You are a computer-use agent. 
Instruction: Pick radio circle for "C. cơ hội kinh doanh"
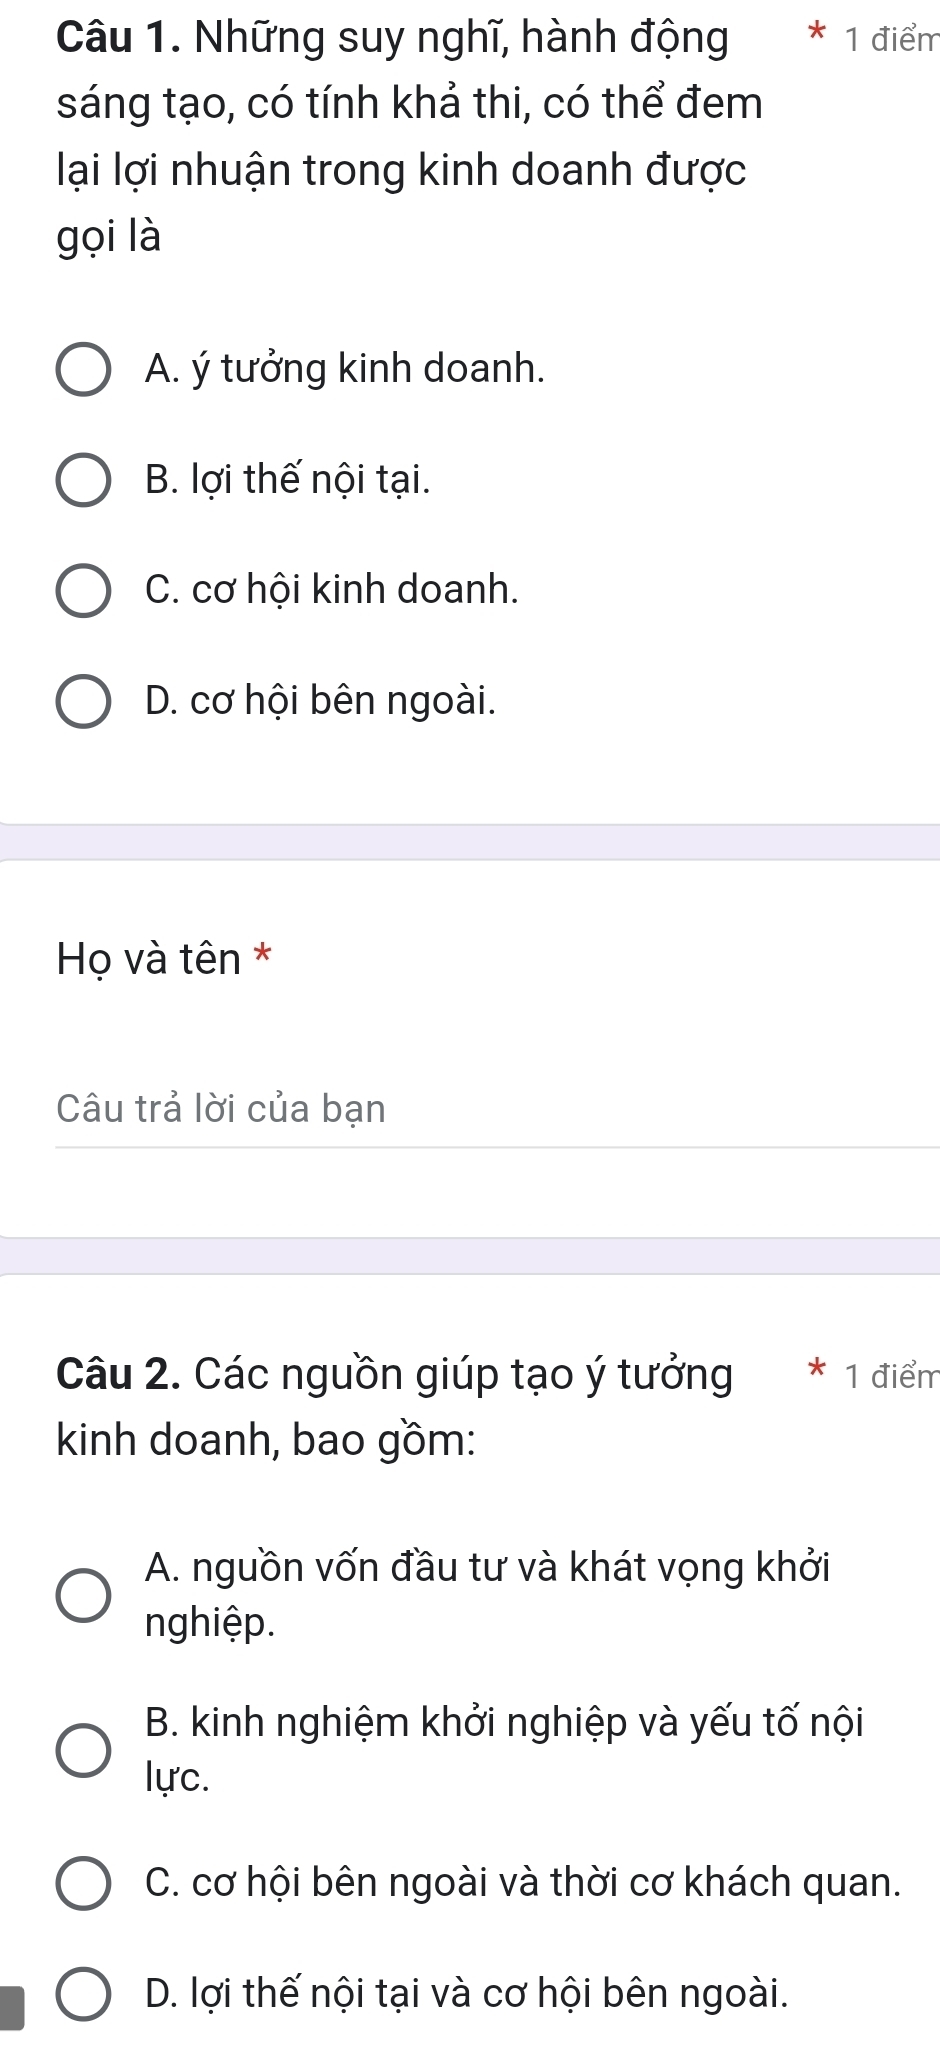coord(83,591)
